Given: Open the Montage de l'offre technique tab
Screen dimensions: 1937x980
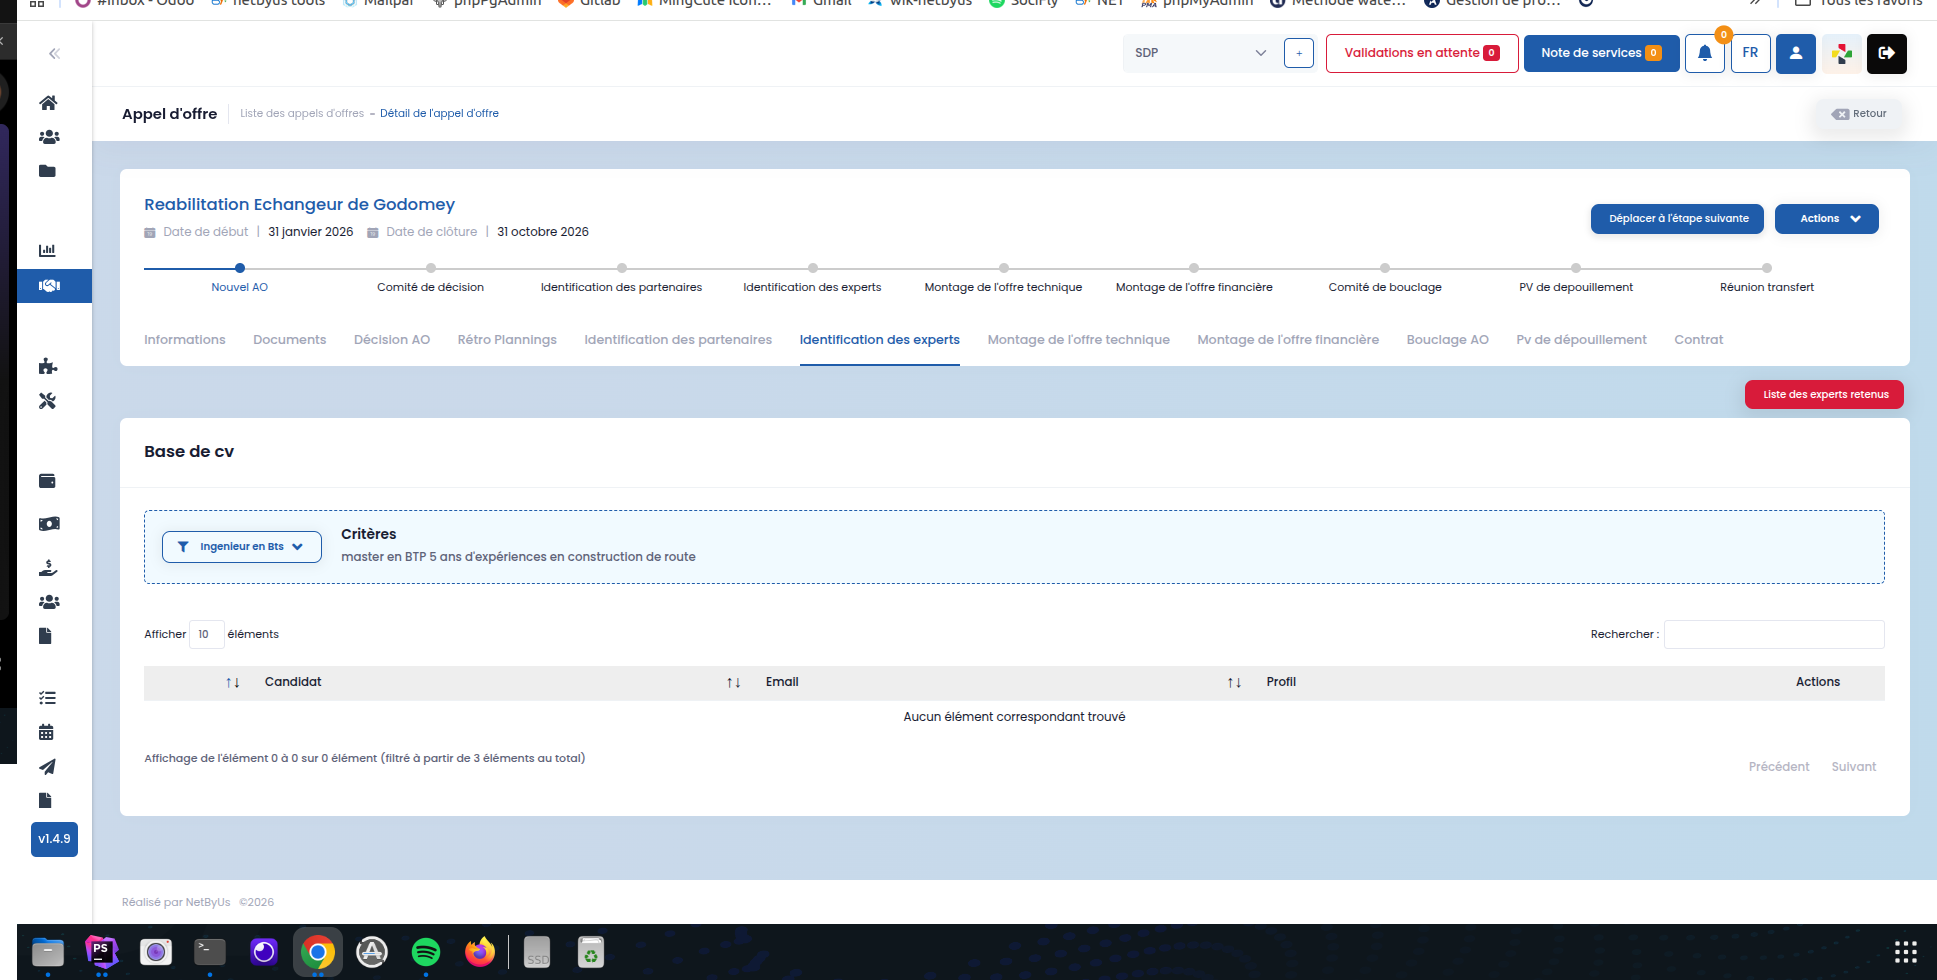Looking at the screenshot, I should pyautogui.click(x=1078, y=340).
